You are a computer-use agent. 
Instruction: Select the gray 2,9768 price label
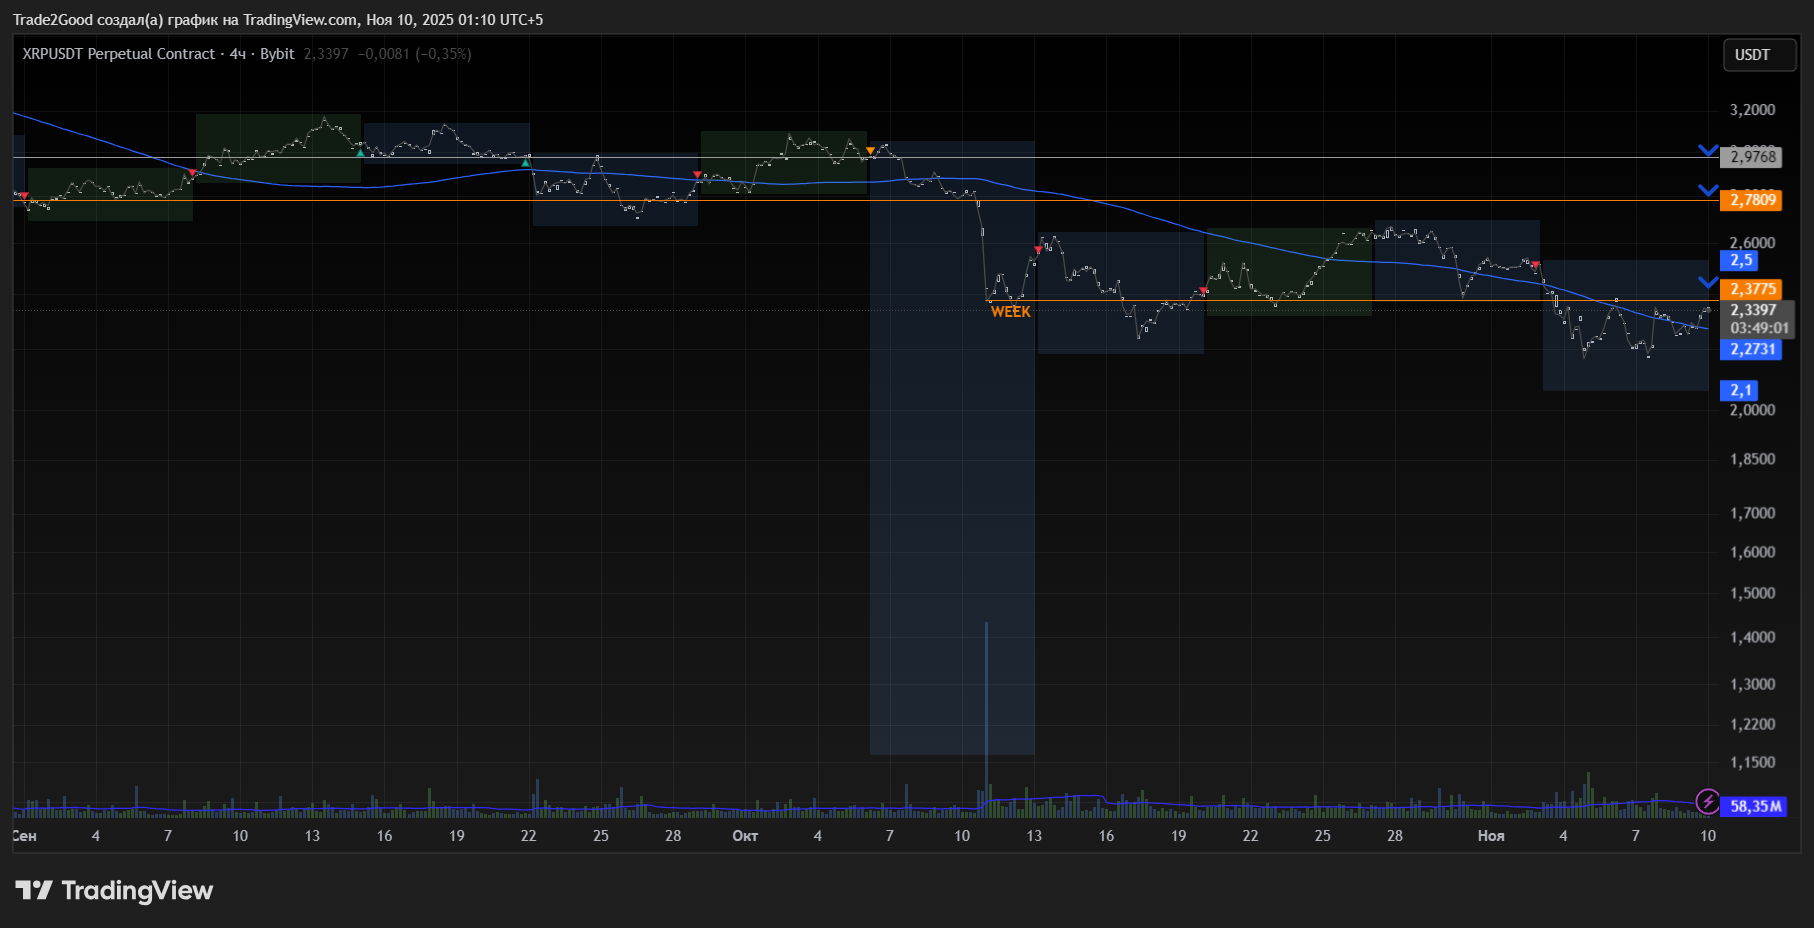(1753, 157)
